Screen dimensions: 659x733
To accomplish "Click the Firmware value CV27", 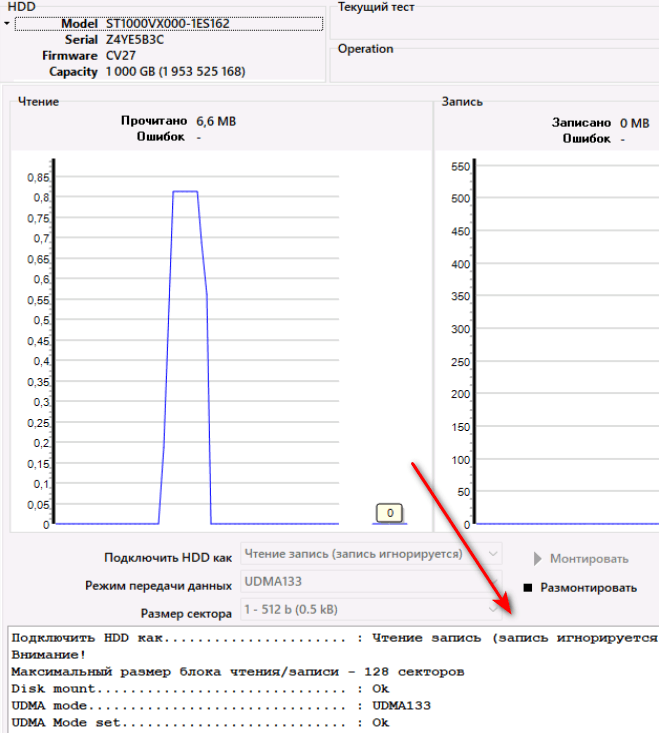I will pyautogui.click(x=121, y=56).
